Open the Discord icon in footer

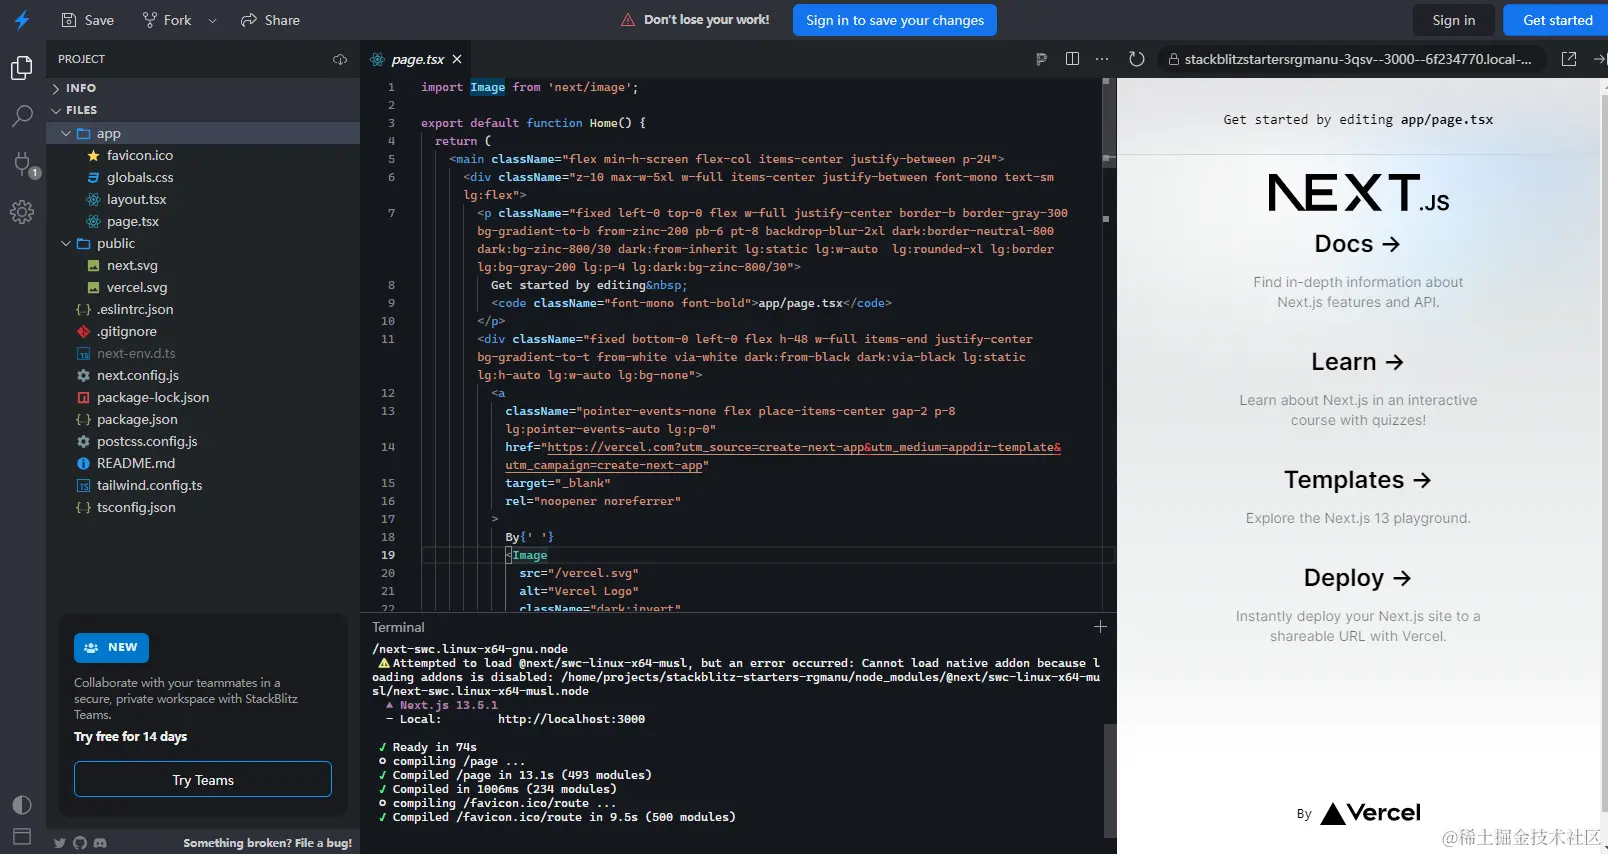pos(100,843)
